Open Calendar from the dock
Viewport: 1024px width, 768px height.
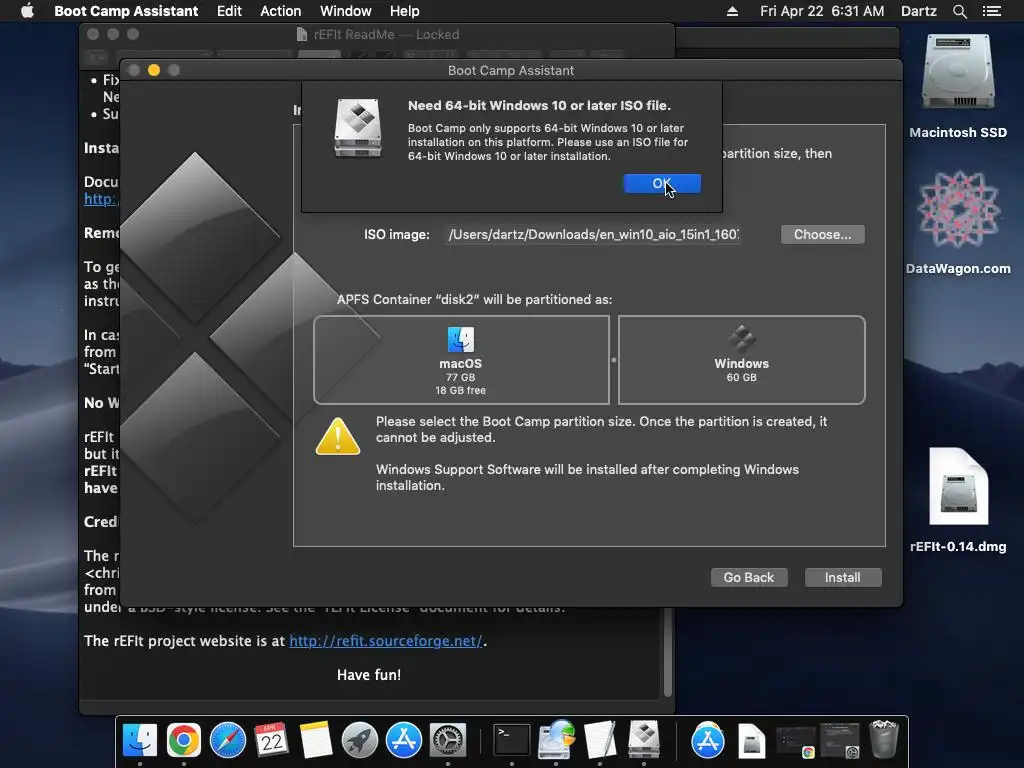click(272, 741)
